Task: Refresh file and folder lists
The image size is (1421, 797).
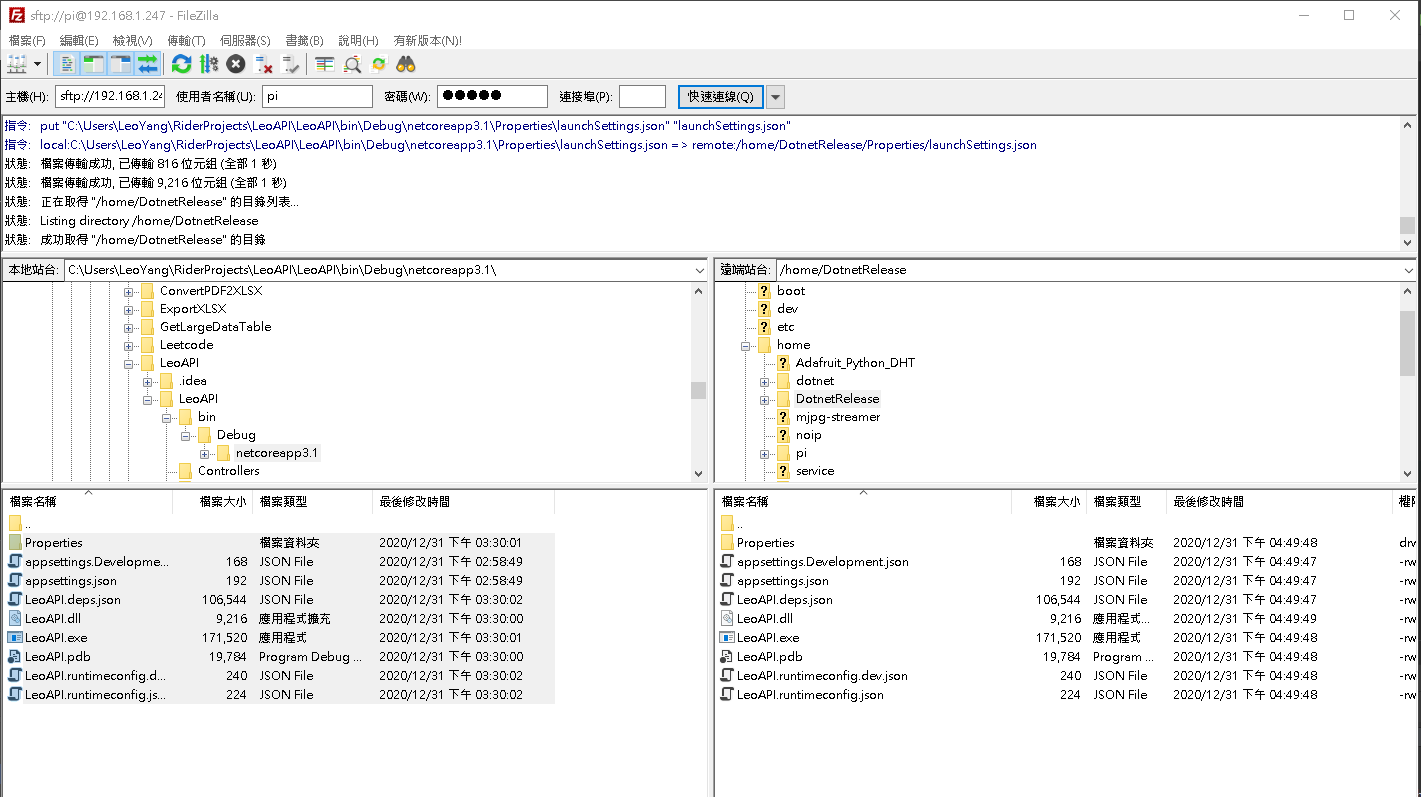Action: tap(181, 64)
